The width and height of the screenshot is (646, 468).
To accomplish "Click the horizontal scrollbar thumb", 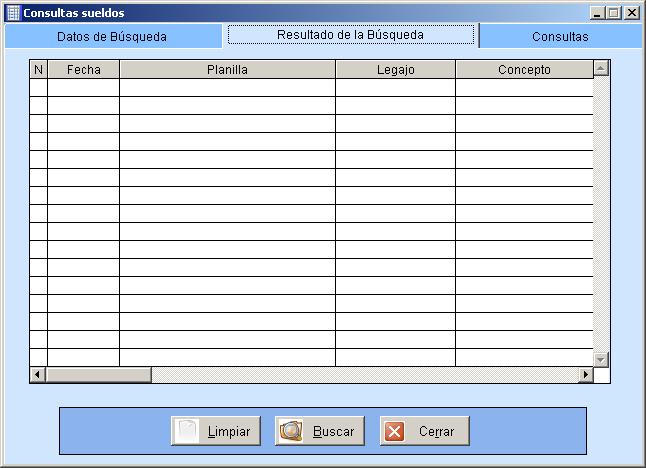I will coord(98,375).
